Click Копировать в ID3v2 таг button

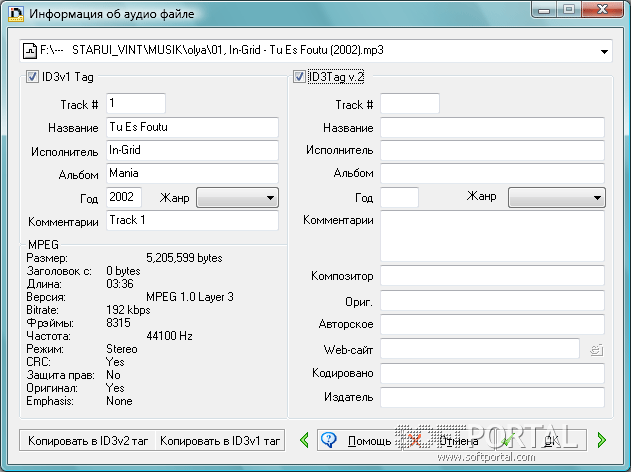pyautogui.click(x=88, y=441)
